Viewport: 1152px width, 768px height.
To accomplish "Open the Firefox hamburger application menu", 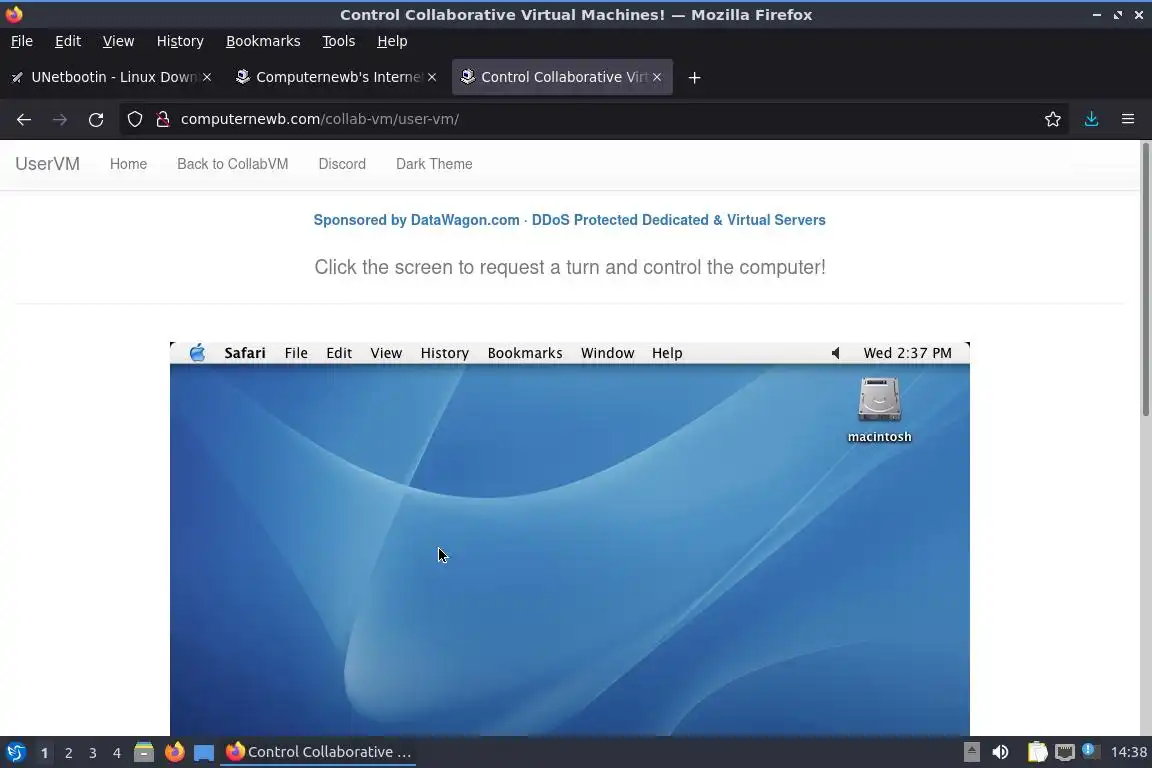I will tap(1128, 119).
